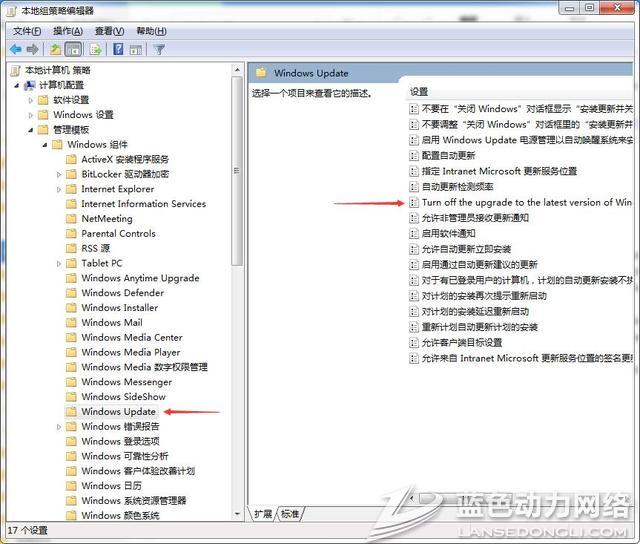Click the Forward arrow toolbar icon
This screenshot has height=544, width=640.
[33, 49]
